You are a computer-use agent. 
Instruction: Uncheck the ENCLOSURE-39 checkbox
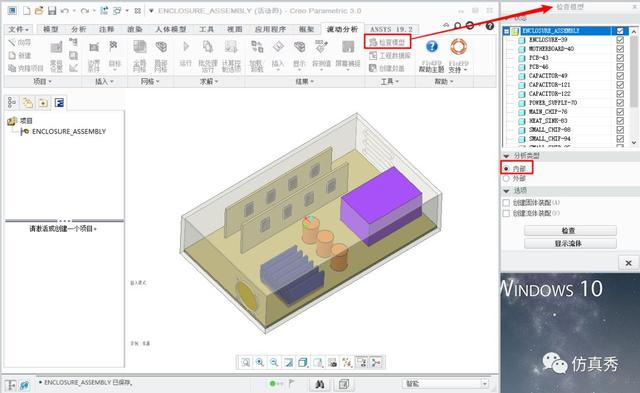620,40
